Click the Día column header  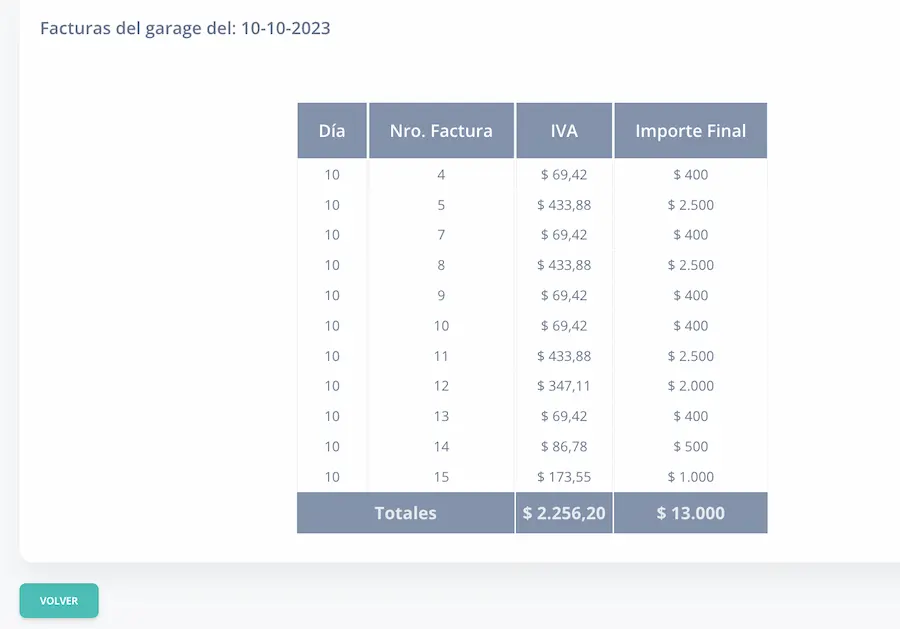332,131
